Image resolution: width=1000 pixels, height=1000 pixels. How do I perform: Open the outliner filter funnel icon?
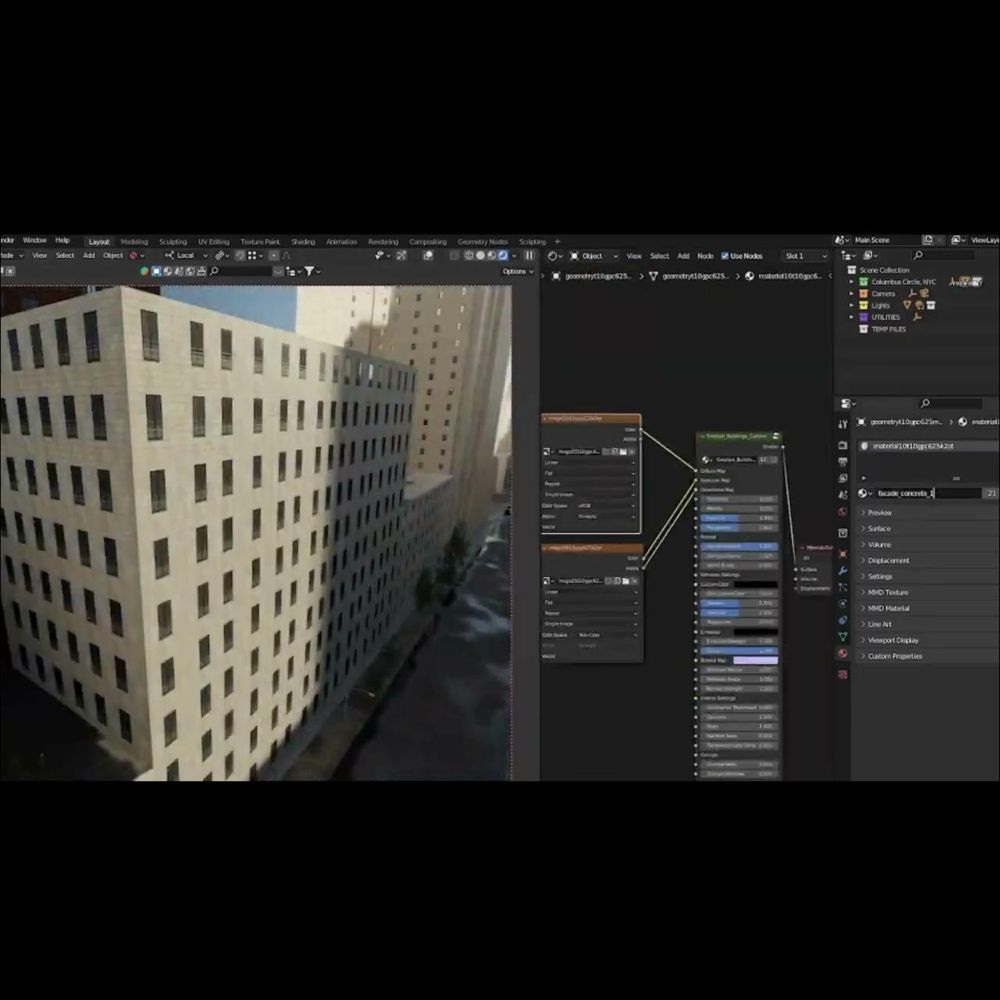pos(309,271)
